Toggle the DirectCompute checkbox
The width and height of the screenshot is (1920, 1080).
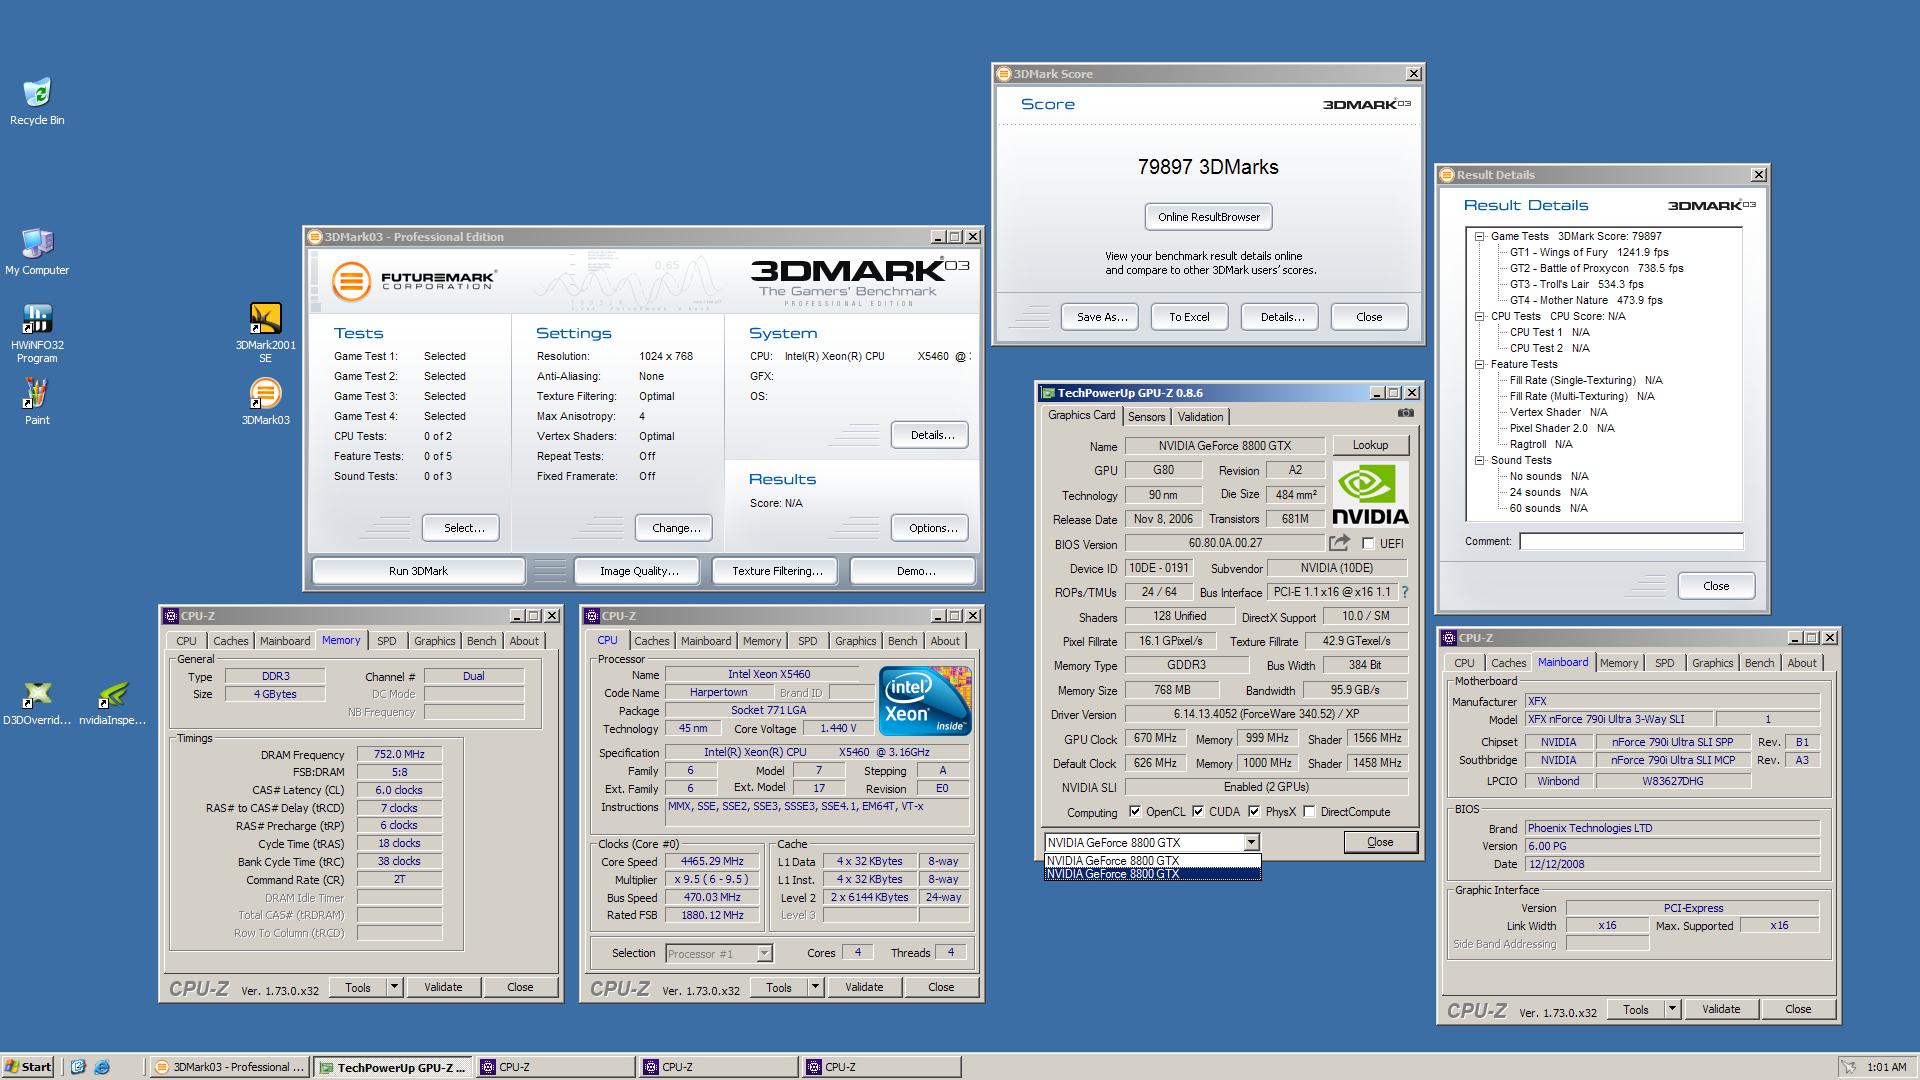pos(1309,812)
